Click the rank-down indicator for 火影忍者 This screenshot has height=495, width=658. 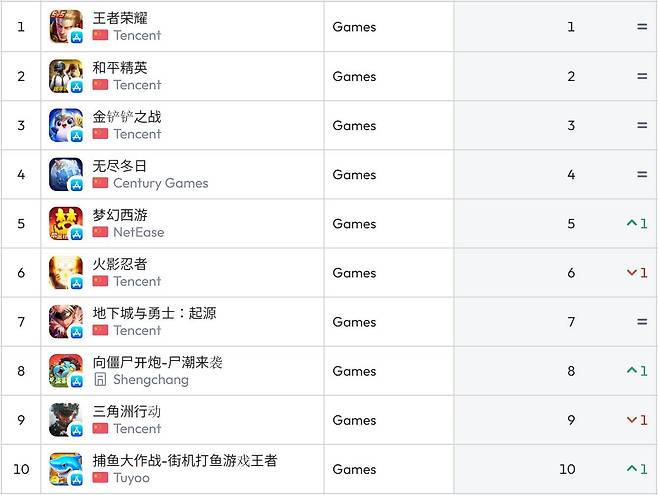pos(637,272)
